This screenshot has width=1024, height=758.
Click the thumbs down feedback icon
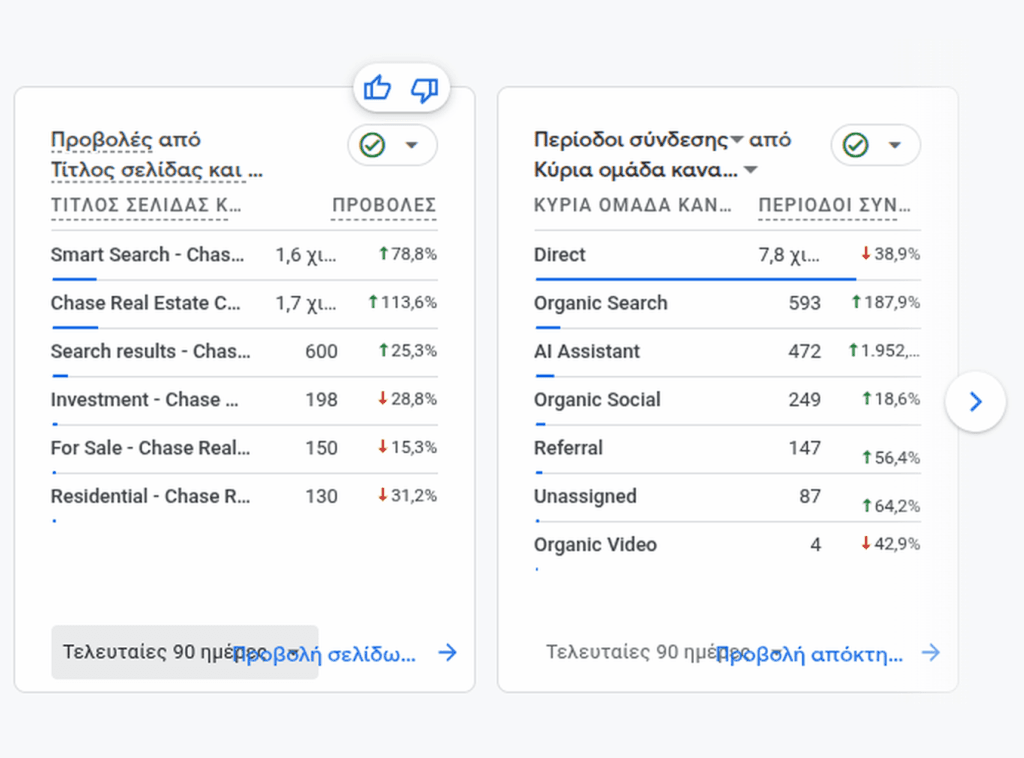click(424, 89)
